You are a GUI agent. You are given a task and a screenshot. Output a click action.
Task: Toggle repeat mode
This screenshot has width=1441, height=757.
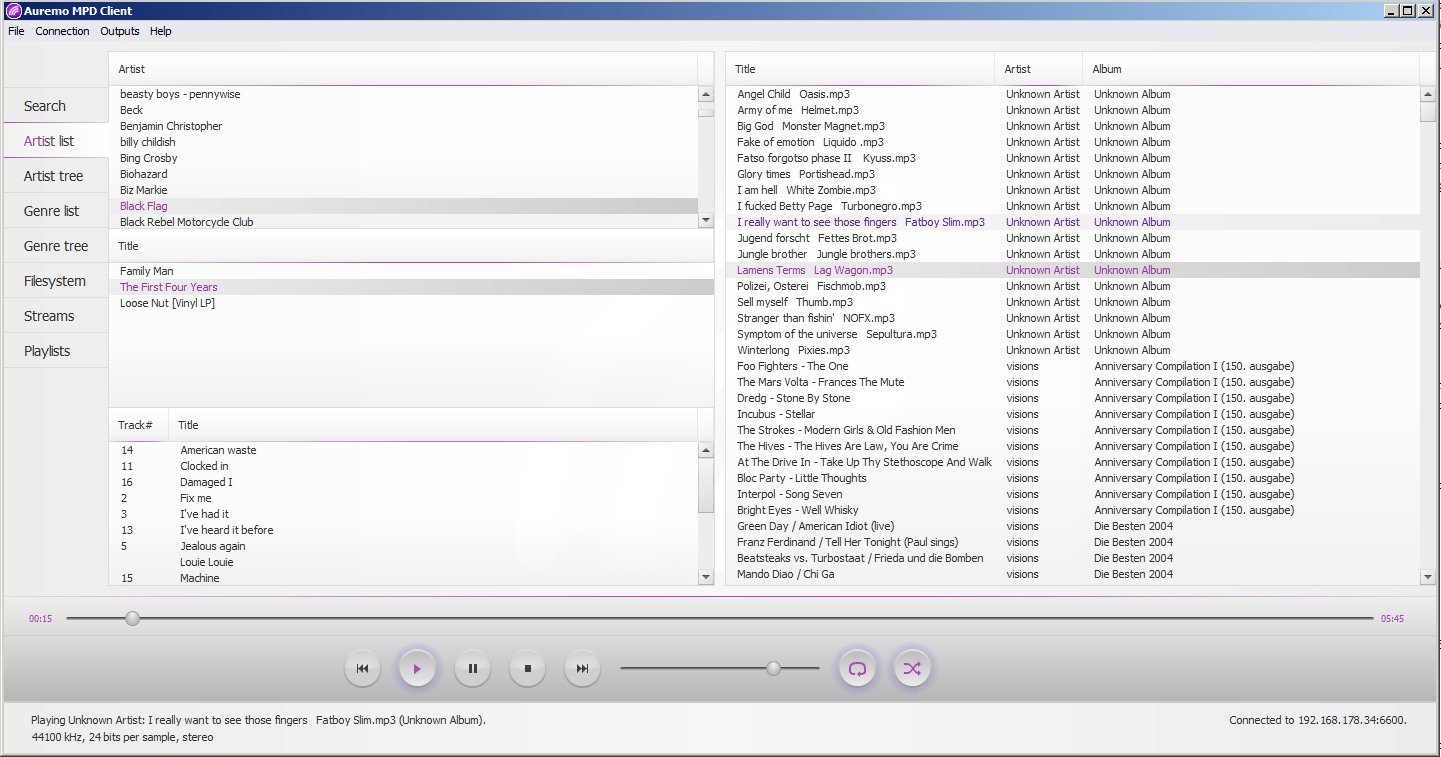point(857,669)
